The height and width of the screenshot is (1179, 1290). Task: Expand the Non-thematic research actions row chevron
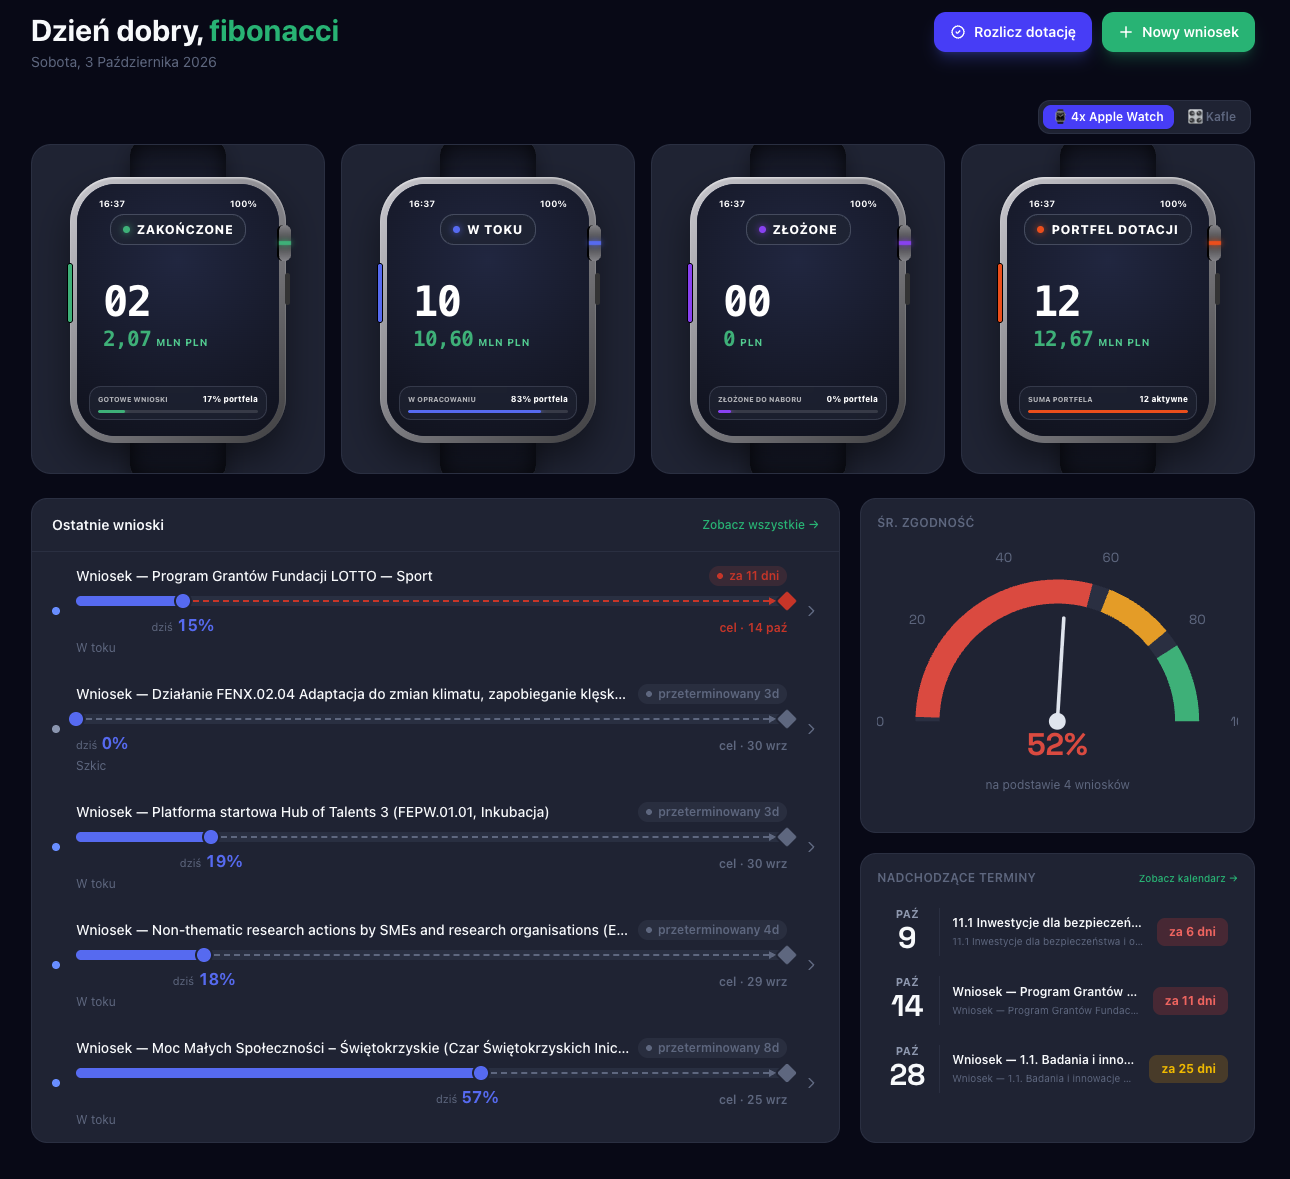point(811,965)
